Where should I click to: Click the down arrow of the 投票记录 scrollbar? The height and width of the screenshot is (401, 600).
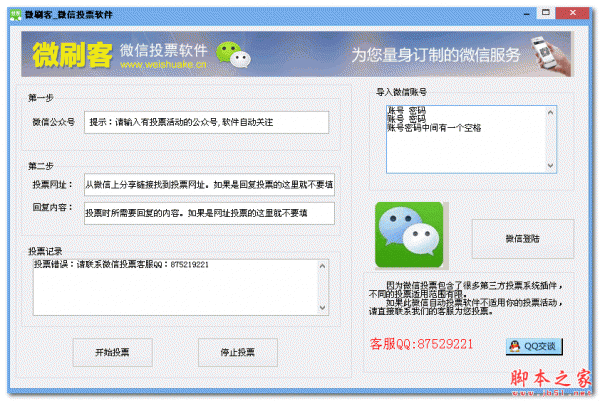[323, 308]
